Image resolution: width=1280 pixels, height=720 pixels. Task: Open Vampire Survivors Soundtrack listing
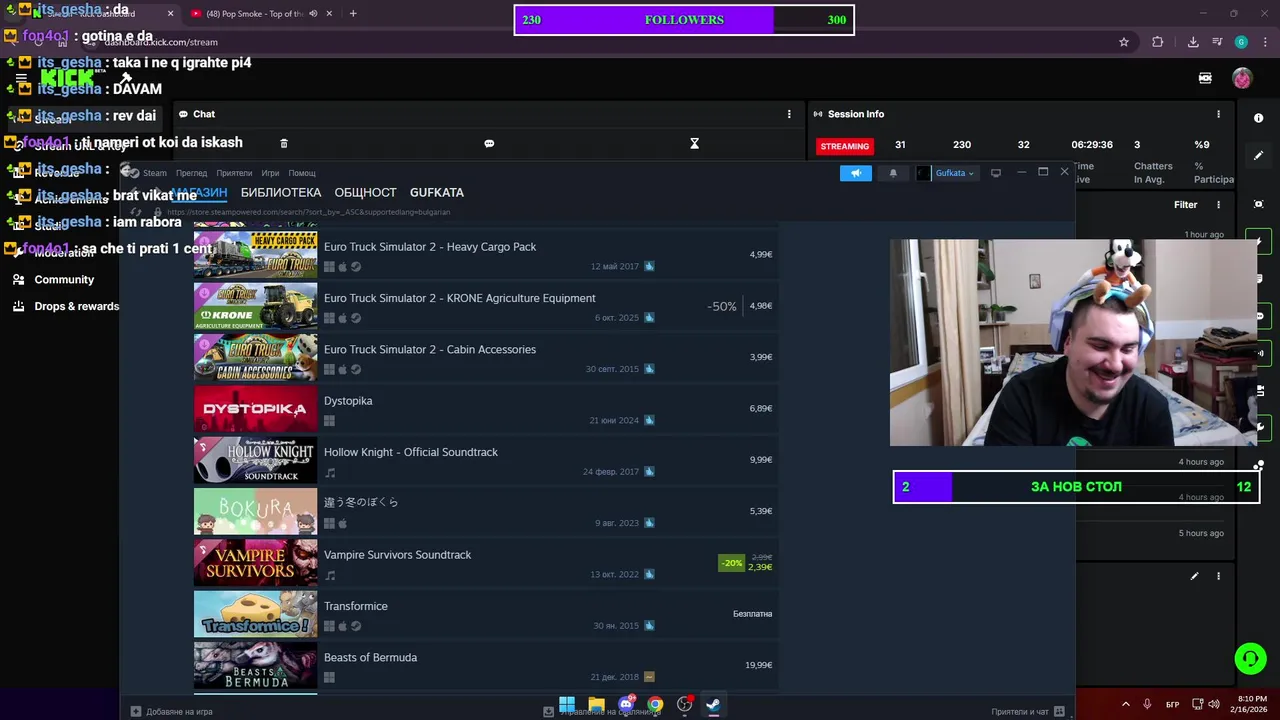(485, 563)
